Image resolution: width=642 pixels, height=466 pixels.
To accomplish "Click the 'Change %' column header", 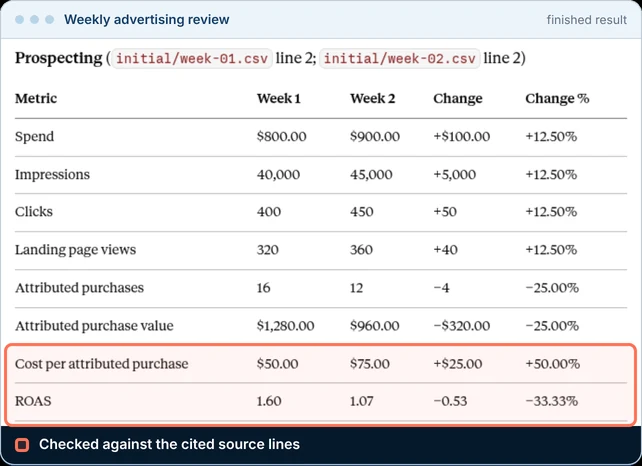I will tap(557, 99).
